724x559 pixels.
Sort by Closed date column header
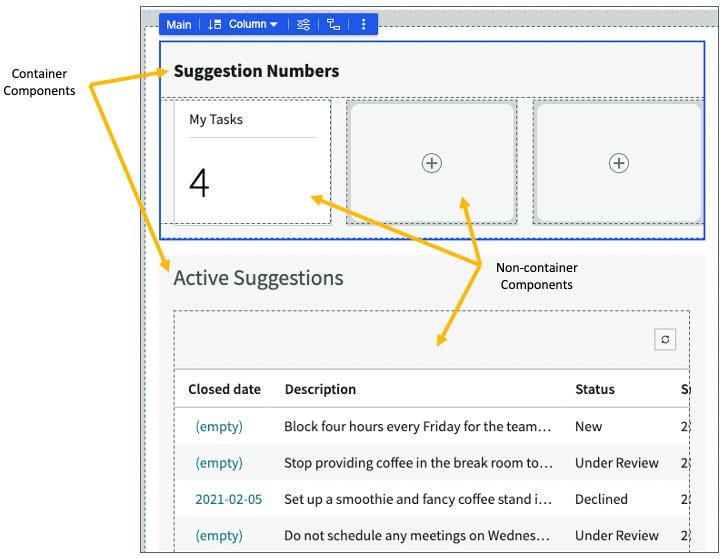[224, 390]
